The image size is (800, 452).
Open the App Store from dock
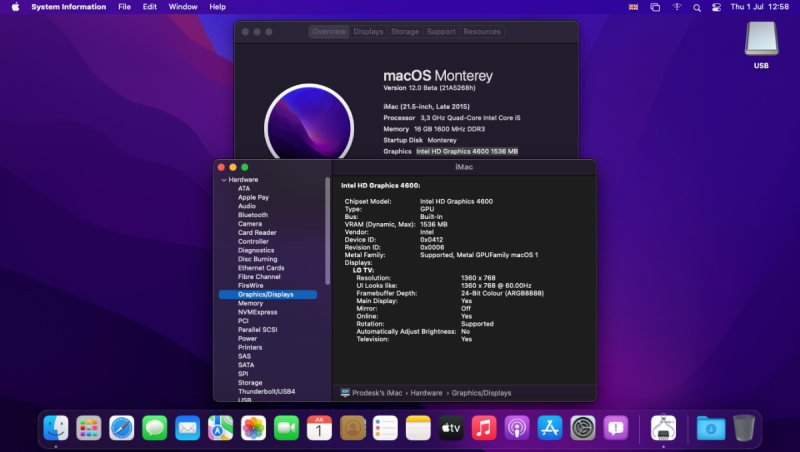pyautogui.click(x=549, y=429)
